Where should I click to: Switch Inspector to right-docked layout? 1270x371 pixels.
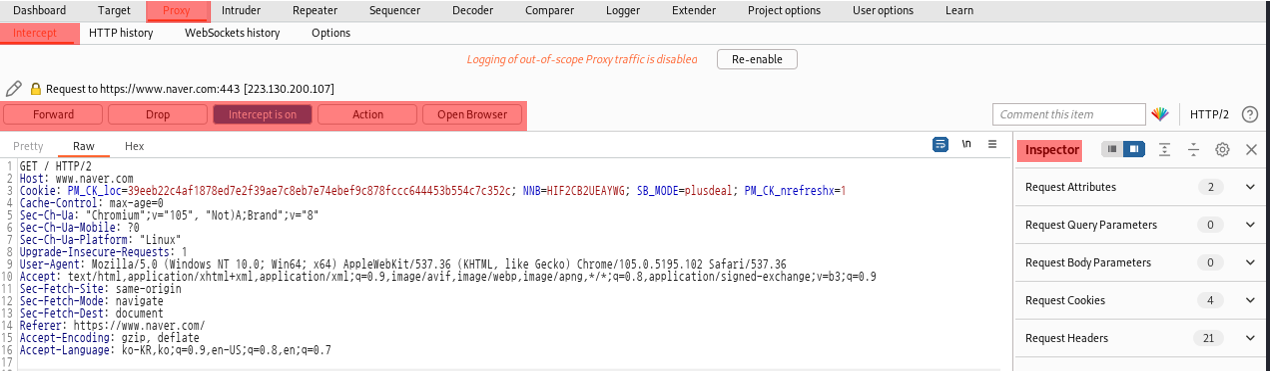tap(1134, 150)
